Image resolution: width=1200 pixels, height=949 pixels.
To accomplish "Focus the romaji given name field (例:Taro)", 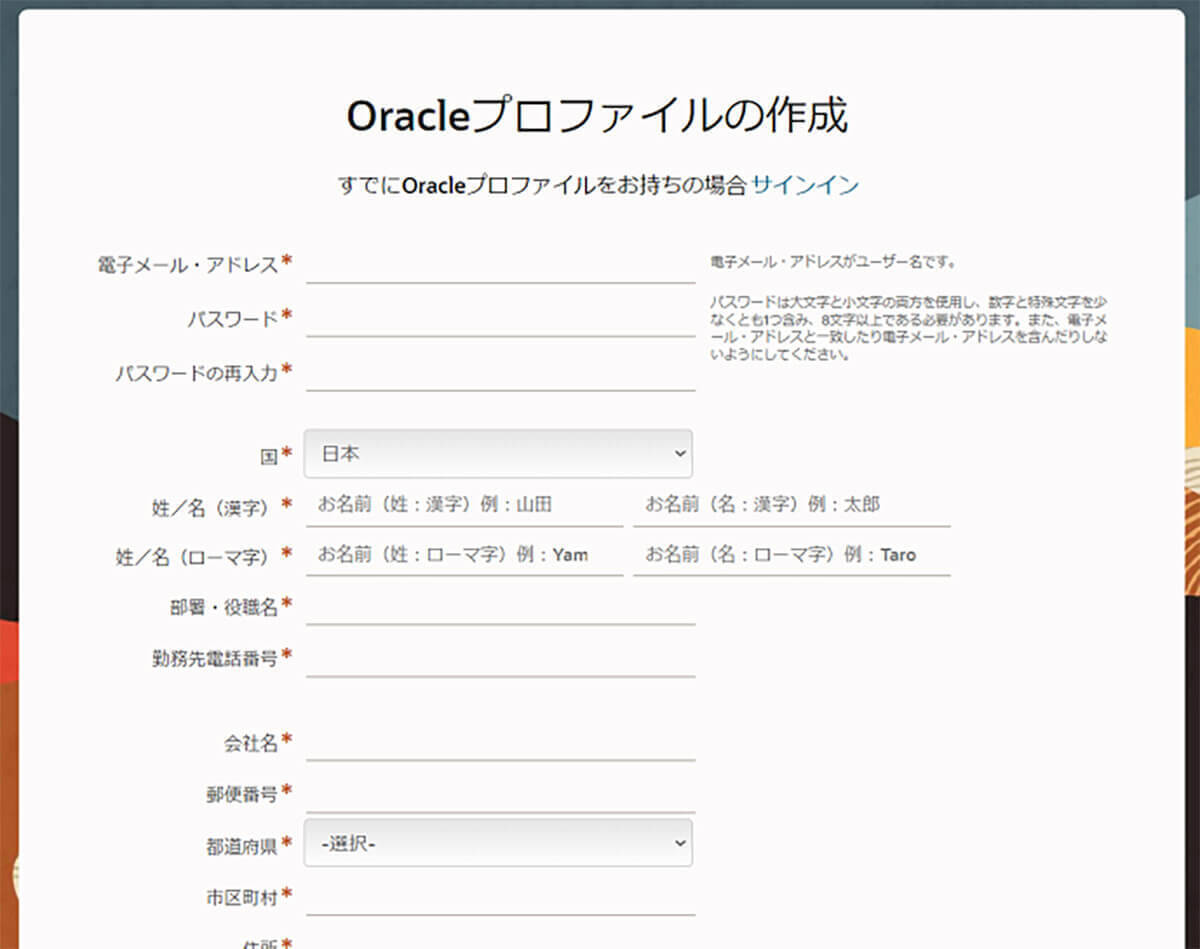I will coord(790,555).
